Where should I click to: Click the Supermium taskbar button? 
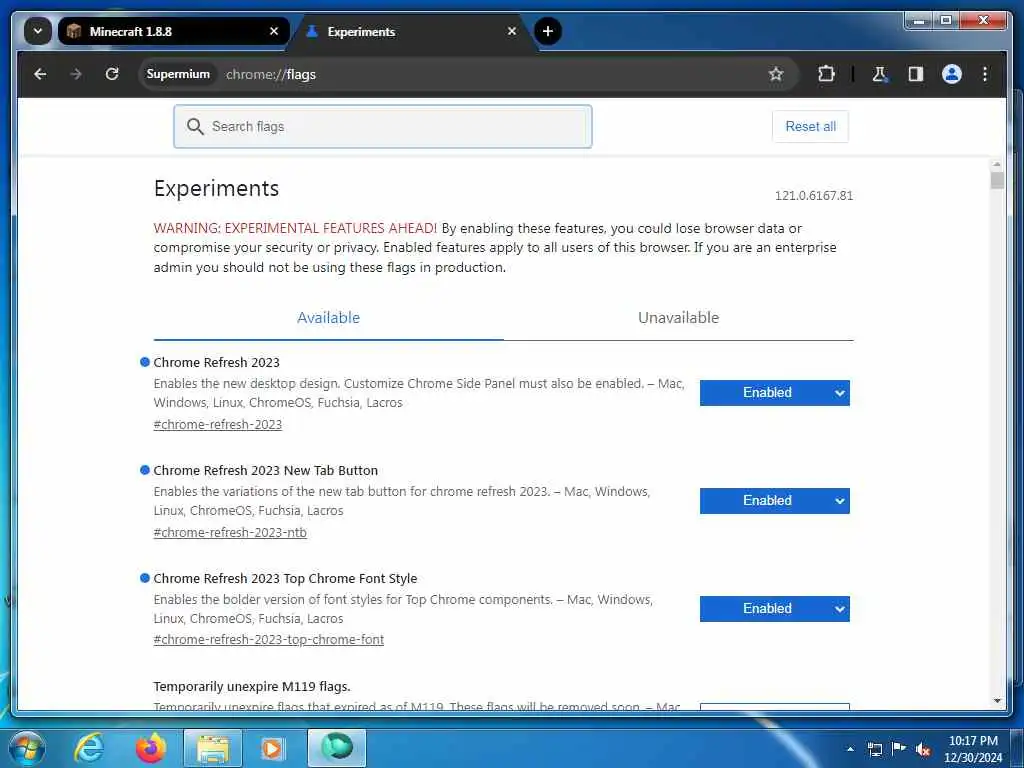click(337, 748)
